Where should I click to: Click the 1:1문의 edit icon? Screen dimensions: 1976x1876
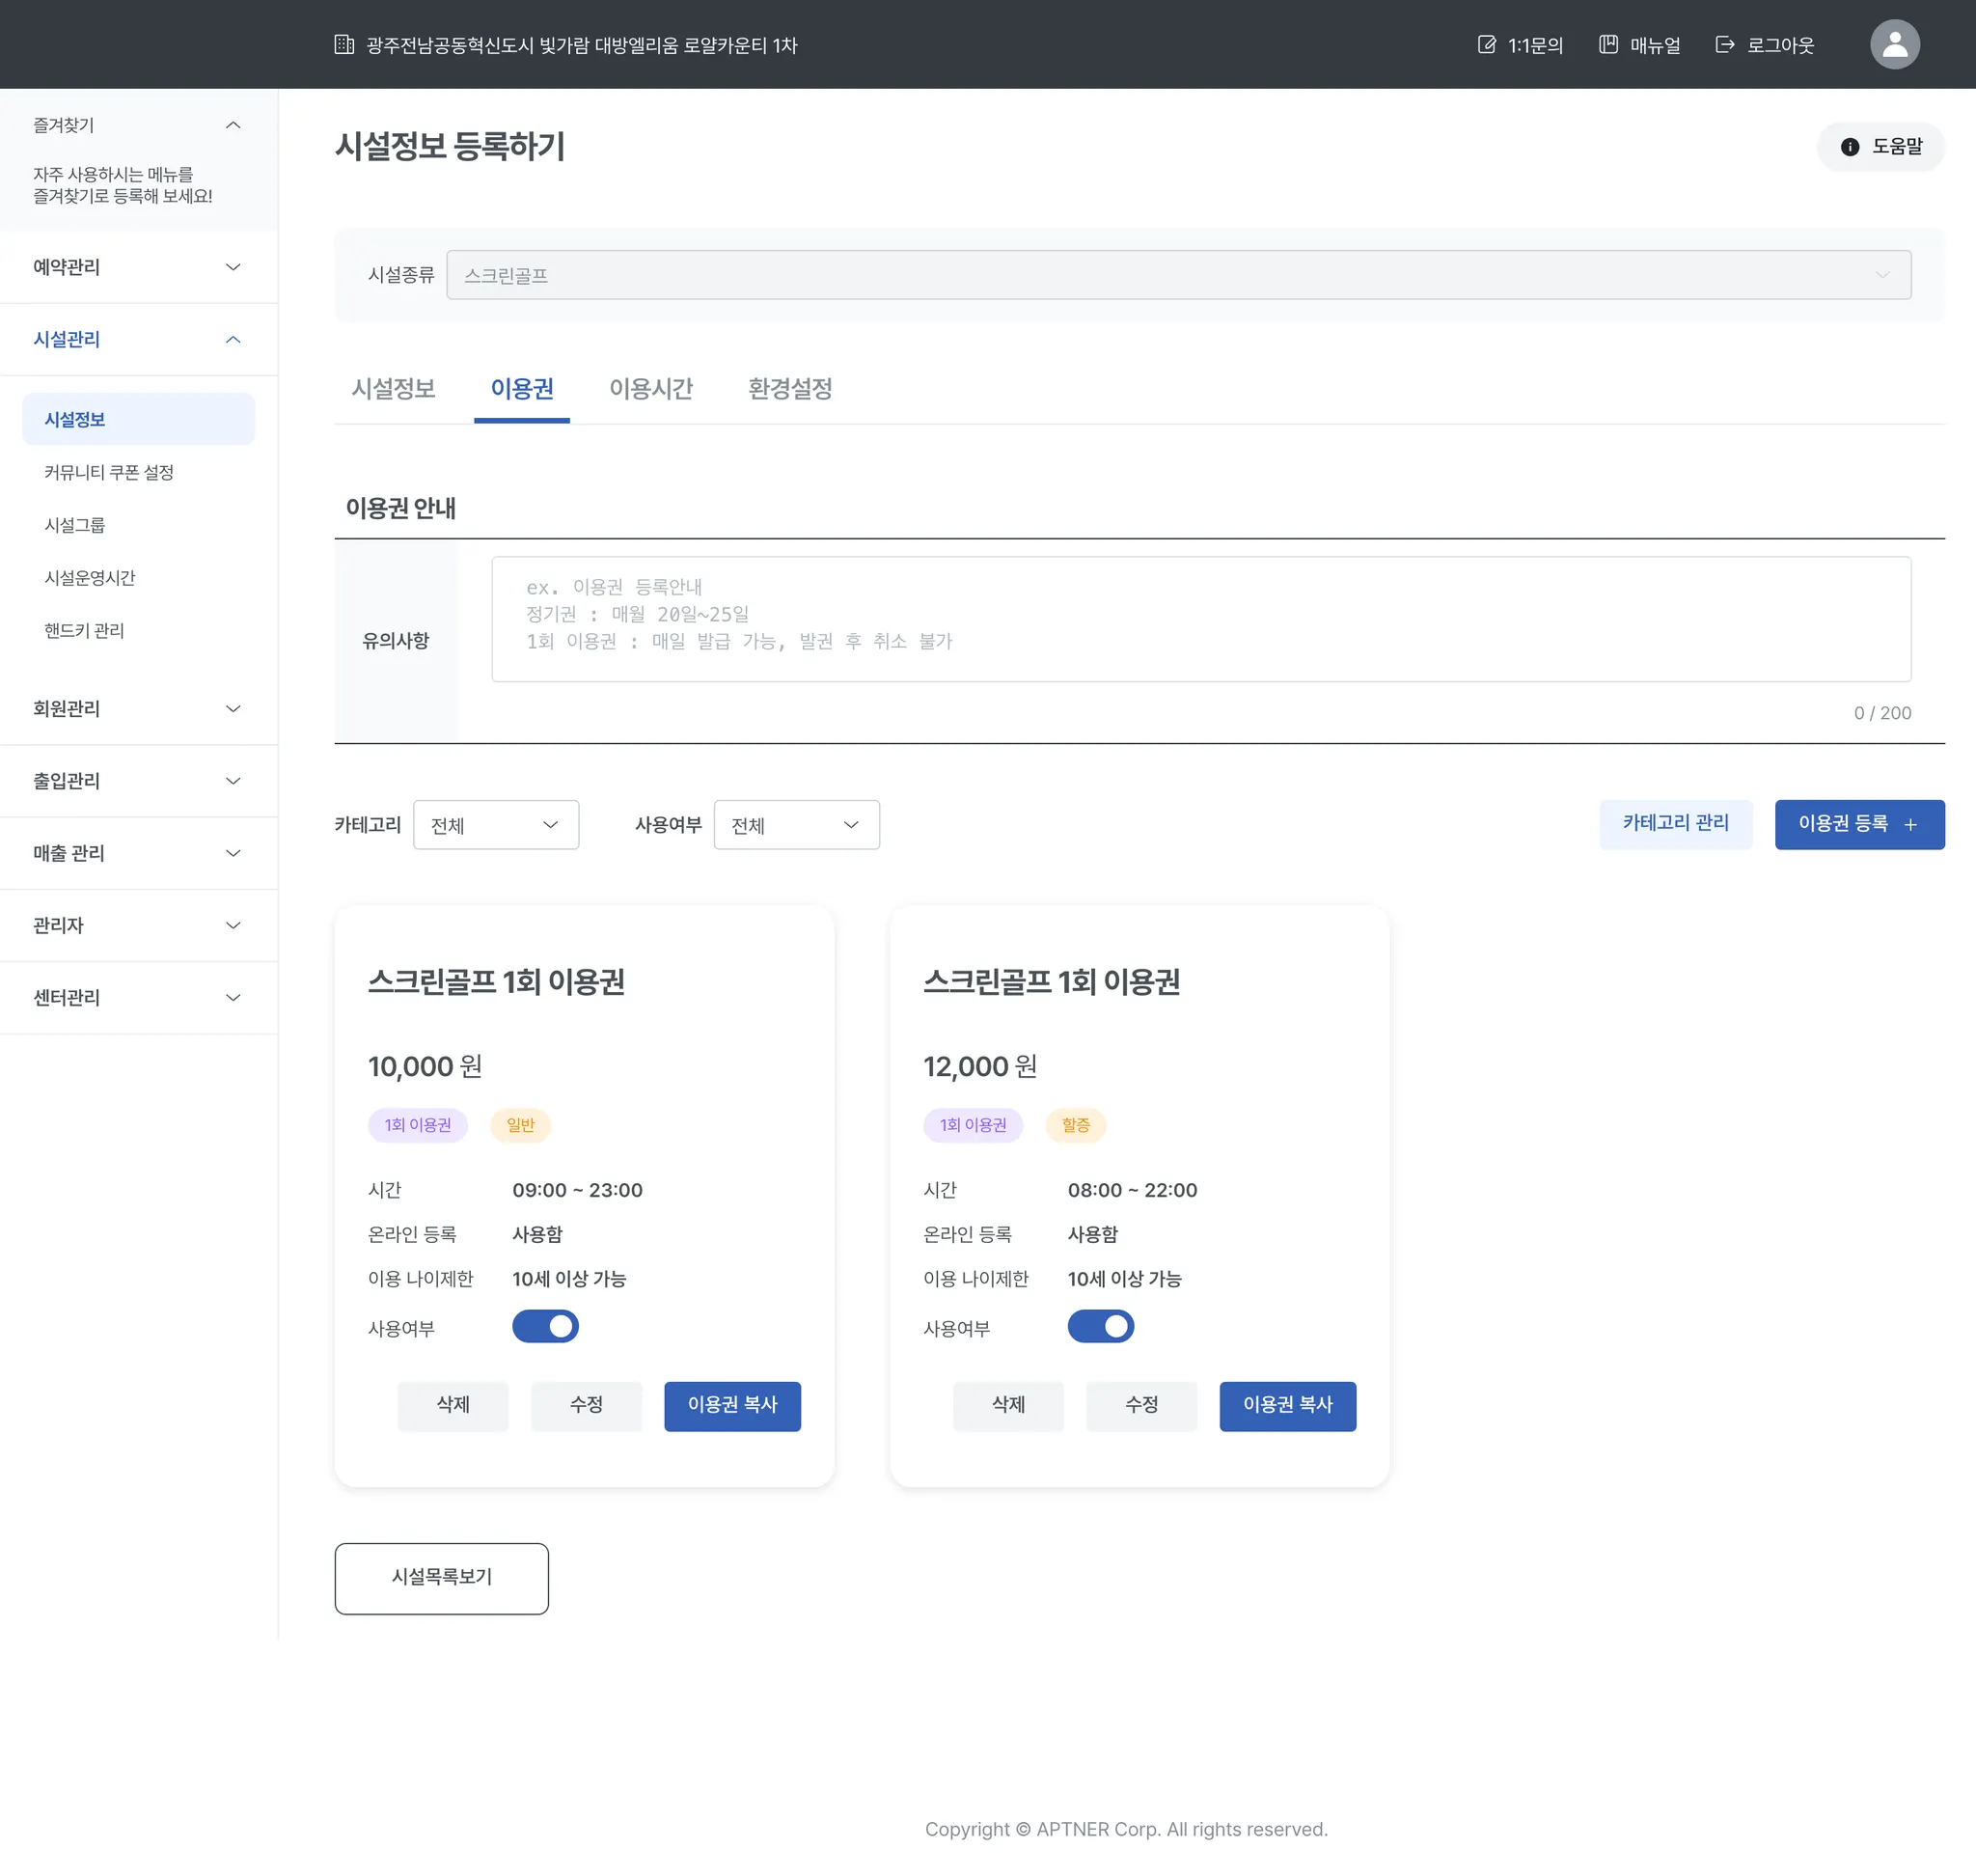[1487, 45]
